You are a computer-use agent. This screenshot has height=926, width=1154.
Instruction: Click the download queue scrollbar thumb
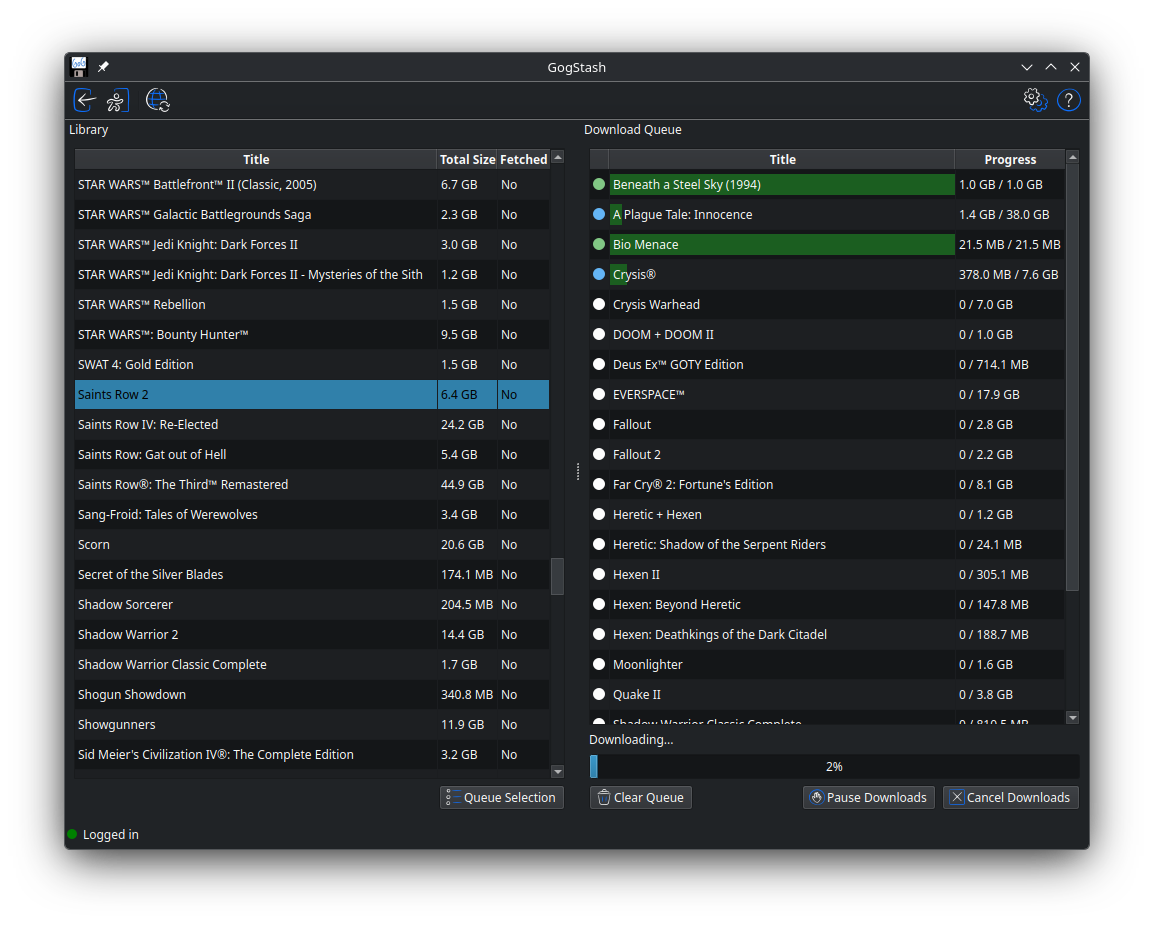pos(1072,376)
